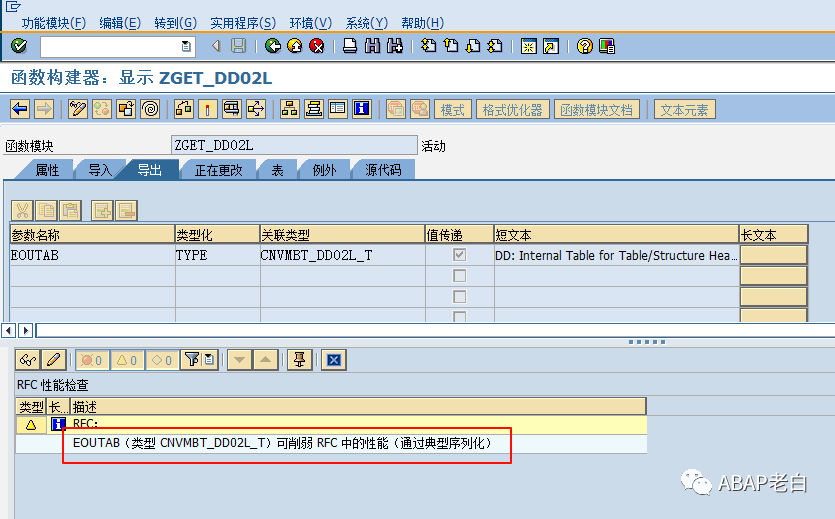Click the yellow Exit icon
Screen dimensions: 835x519
(294, 46)
